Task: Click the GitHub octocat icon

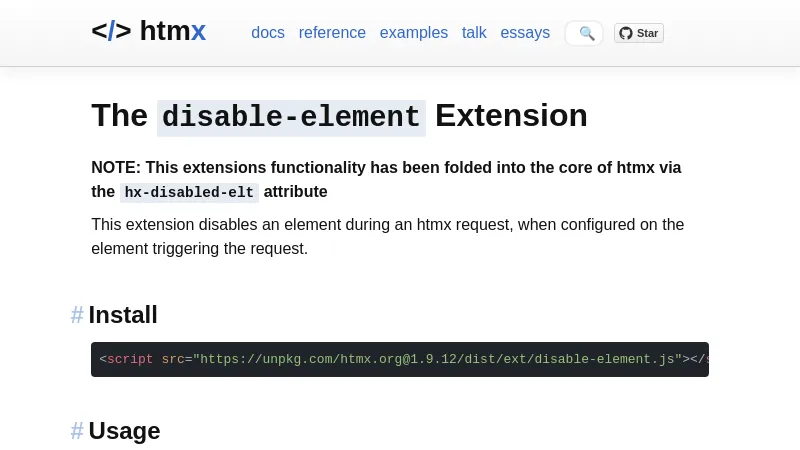Action: (x=626, y=33)
